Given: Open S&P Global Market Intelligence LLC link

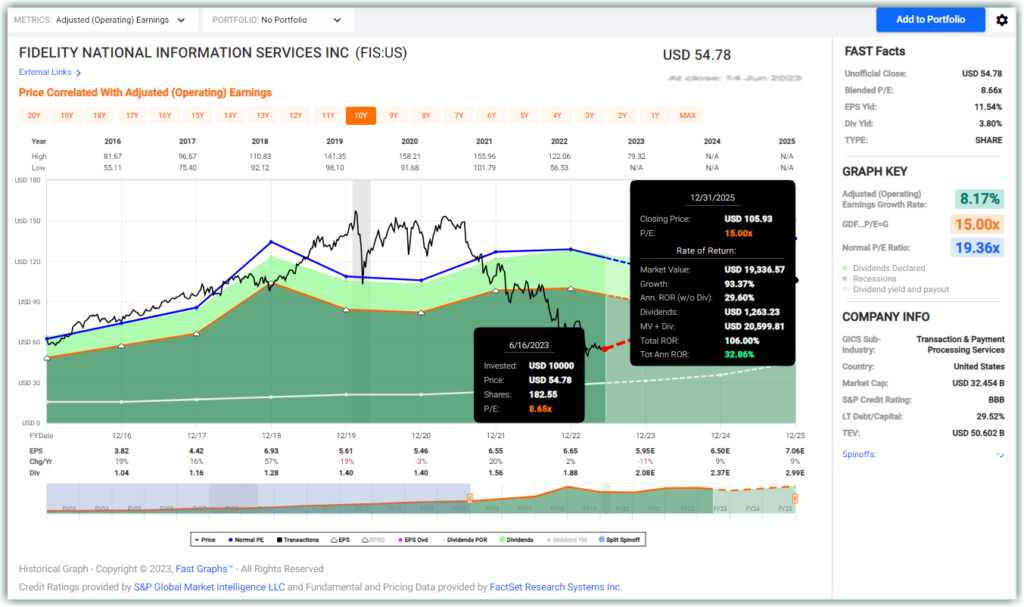Looking at the screenshot, I should pyautogui.click(x=209, y=587).
